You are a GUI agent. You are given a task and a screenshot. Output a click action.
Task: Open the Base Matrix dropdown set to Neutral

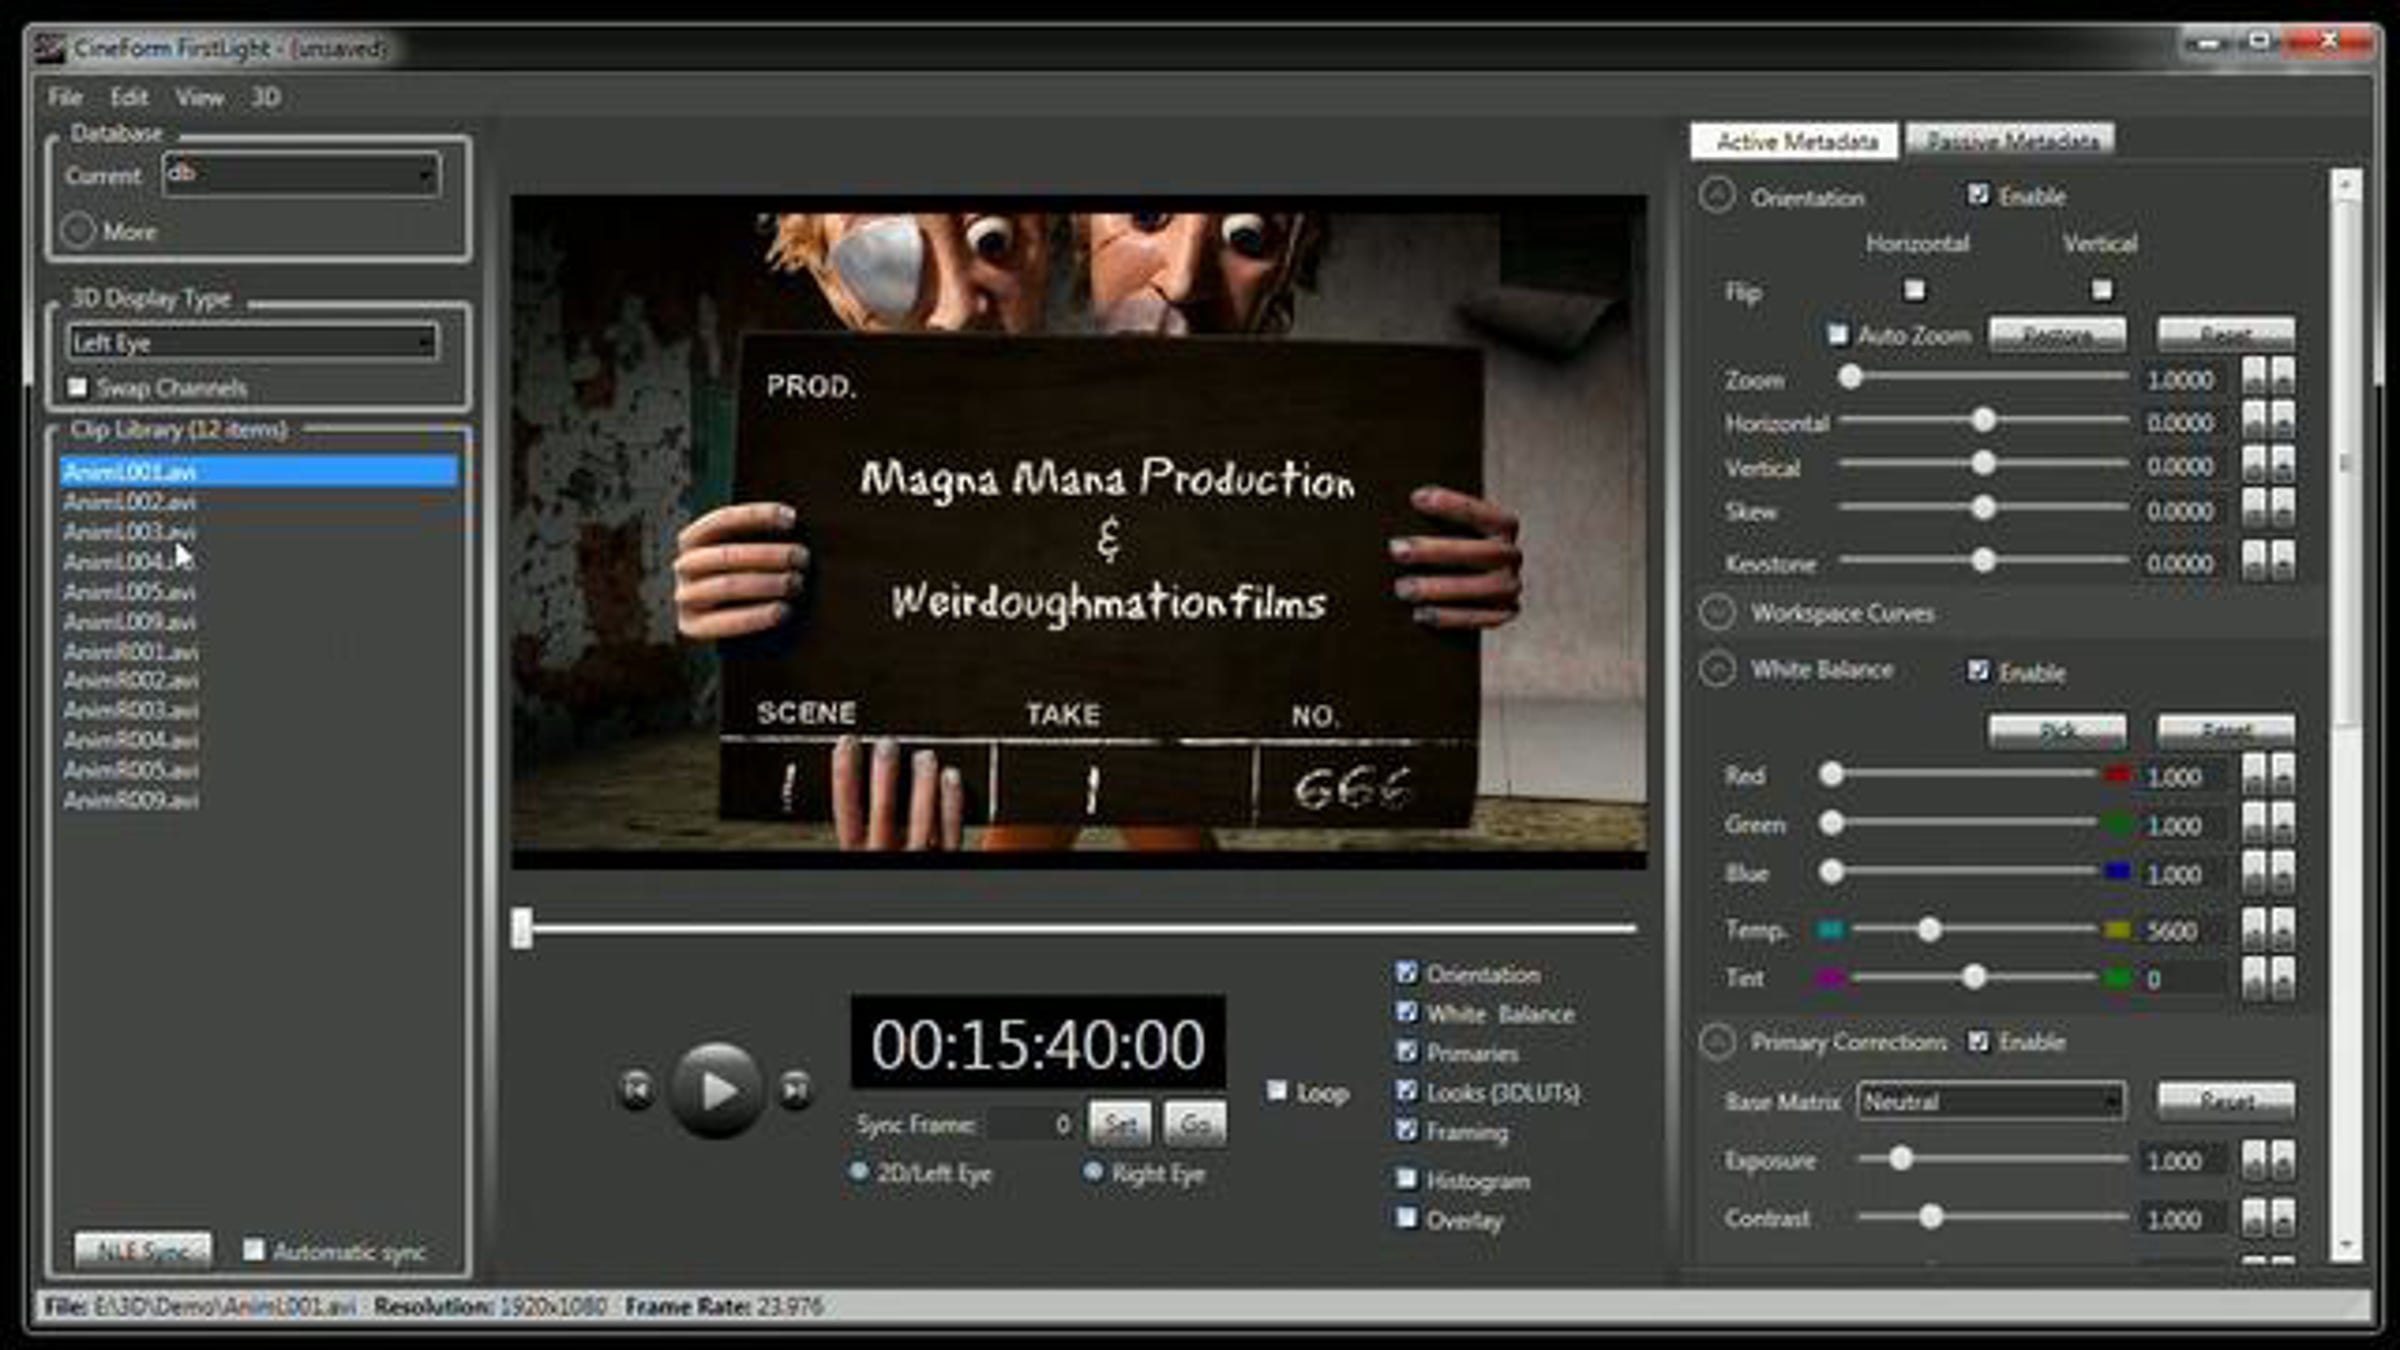[1991, 1101]
